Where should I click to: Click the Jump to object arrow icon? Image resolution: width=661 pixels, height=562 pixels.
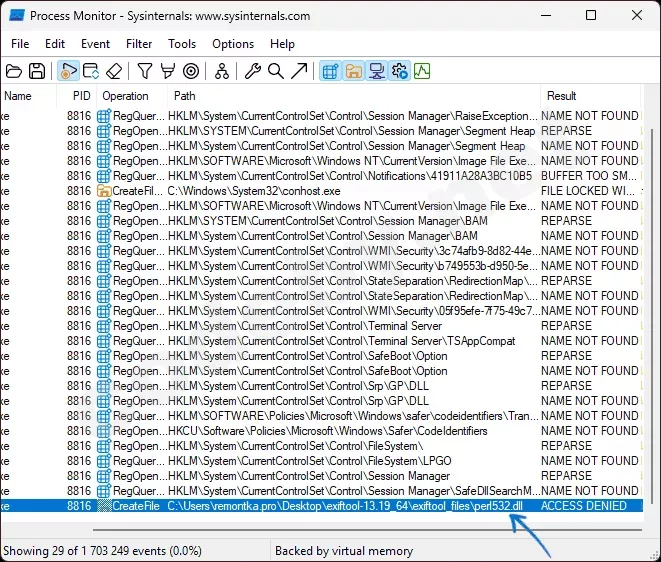(x=297, y=71)
